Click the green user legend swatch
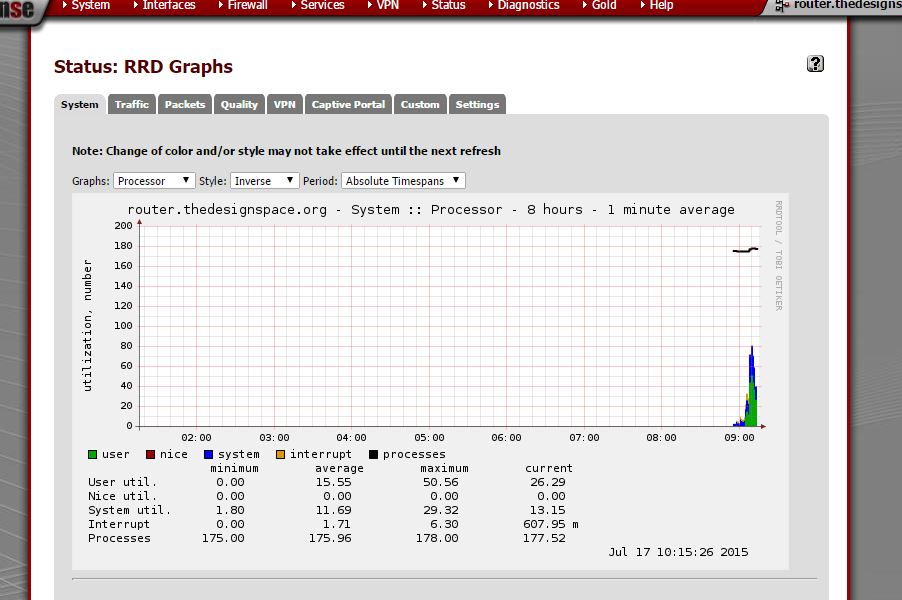Viewport: 902px width, 600px height. pyautogui.click(x=93, y=455)
